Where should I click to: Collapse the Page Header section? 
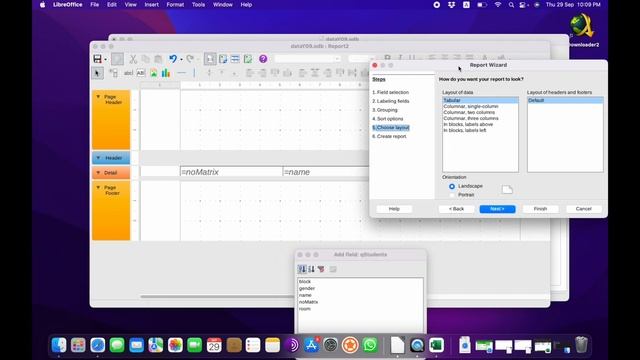(x=98, y=97)
